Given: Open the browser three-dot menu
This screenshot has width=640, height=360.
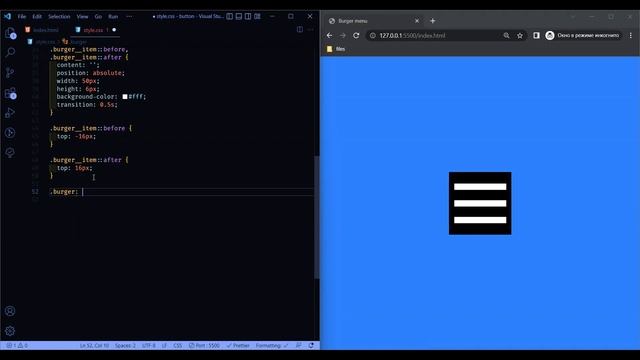Looking at the screenshot, I should (631, 36).
